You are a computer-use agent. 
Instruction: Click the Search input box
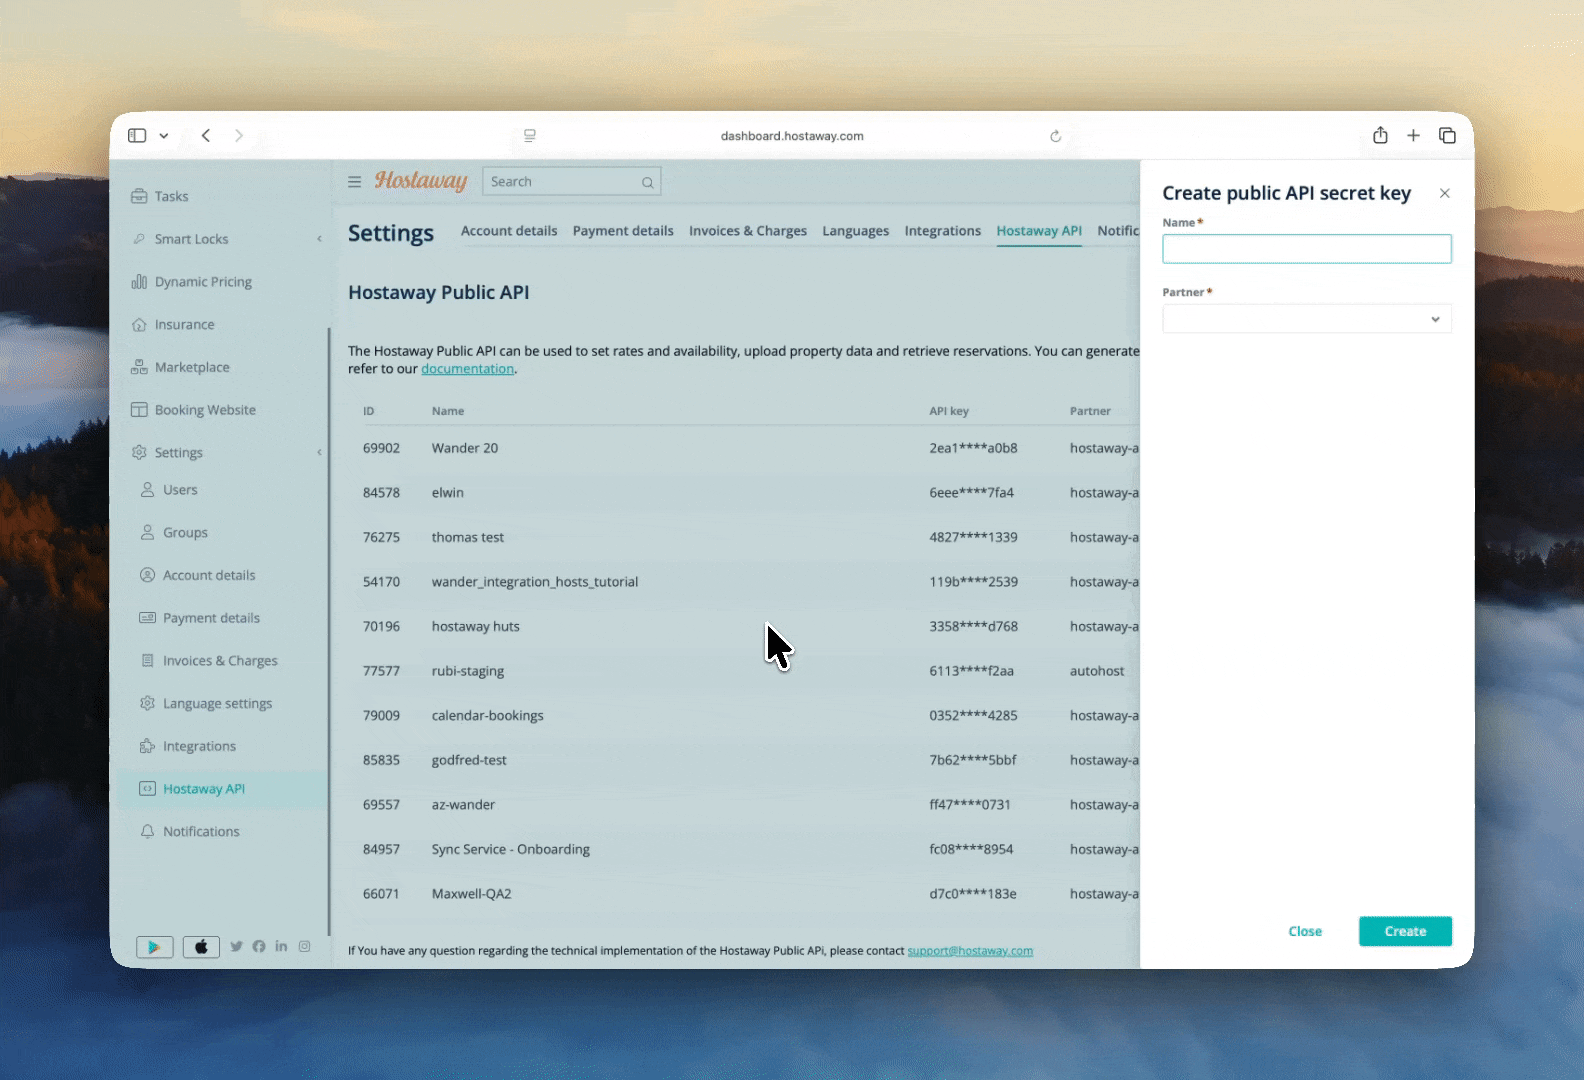tap(571, 182)
